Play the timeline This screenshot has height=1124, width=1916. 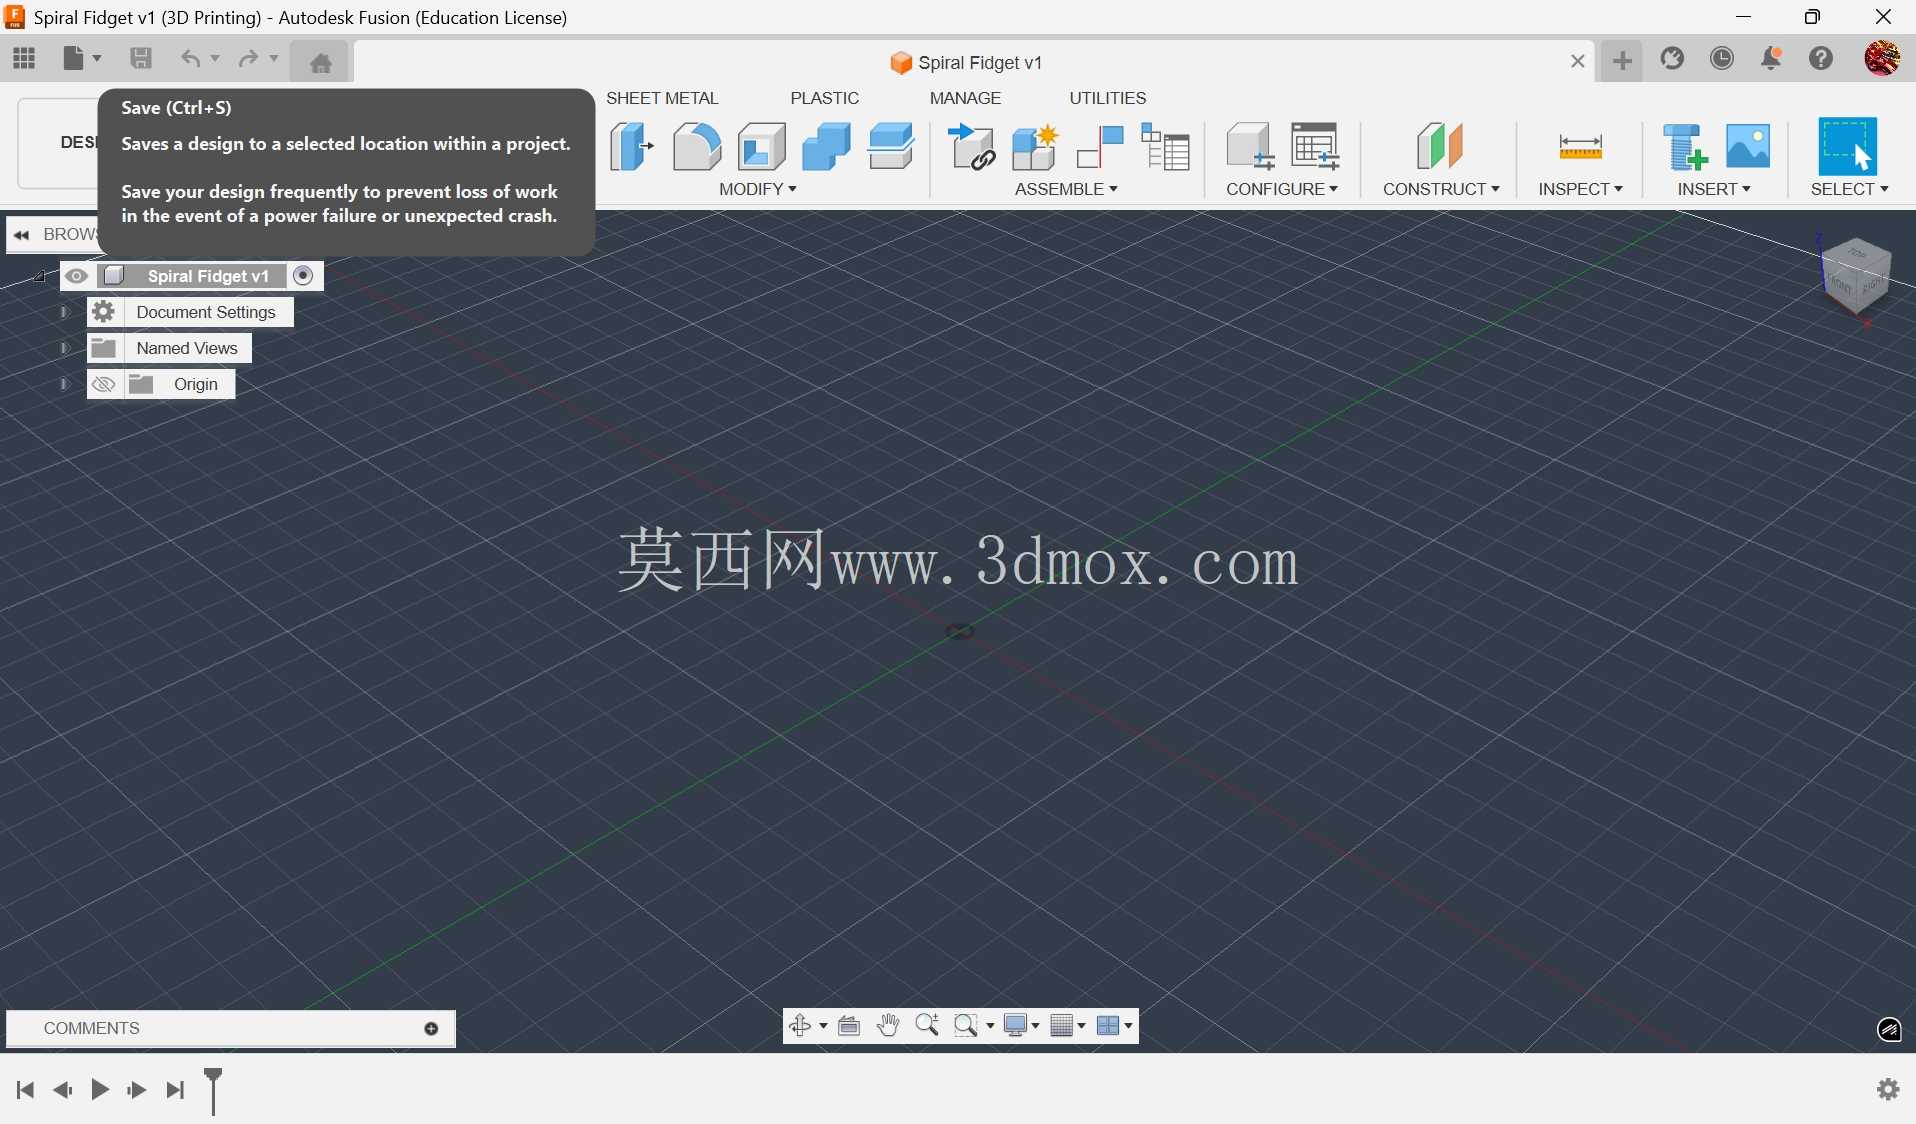[100, 1090]
